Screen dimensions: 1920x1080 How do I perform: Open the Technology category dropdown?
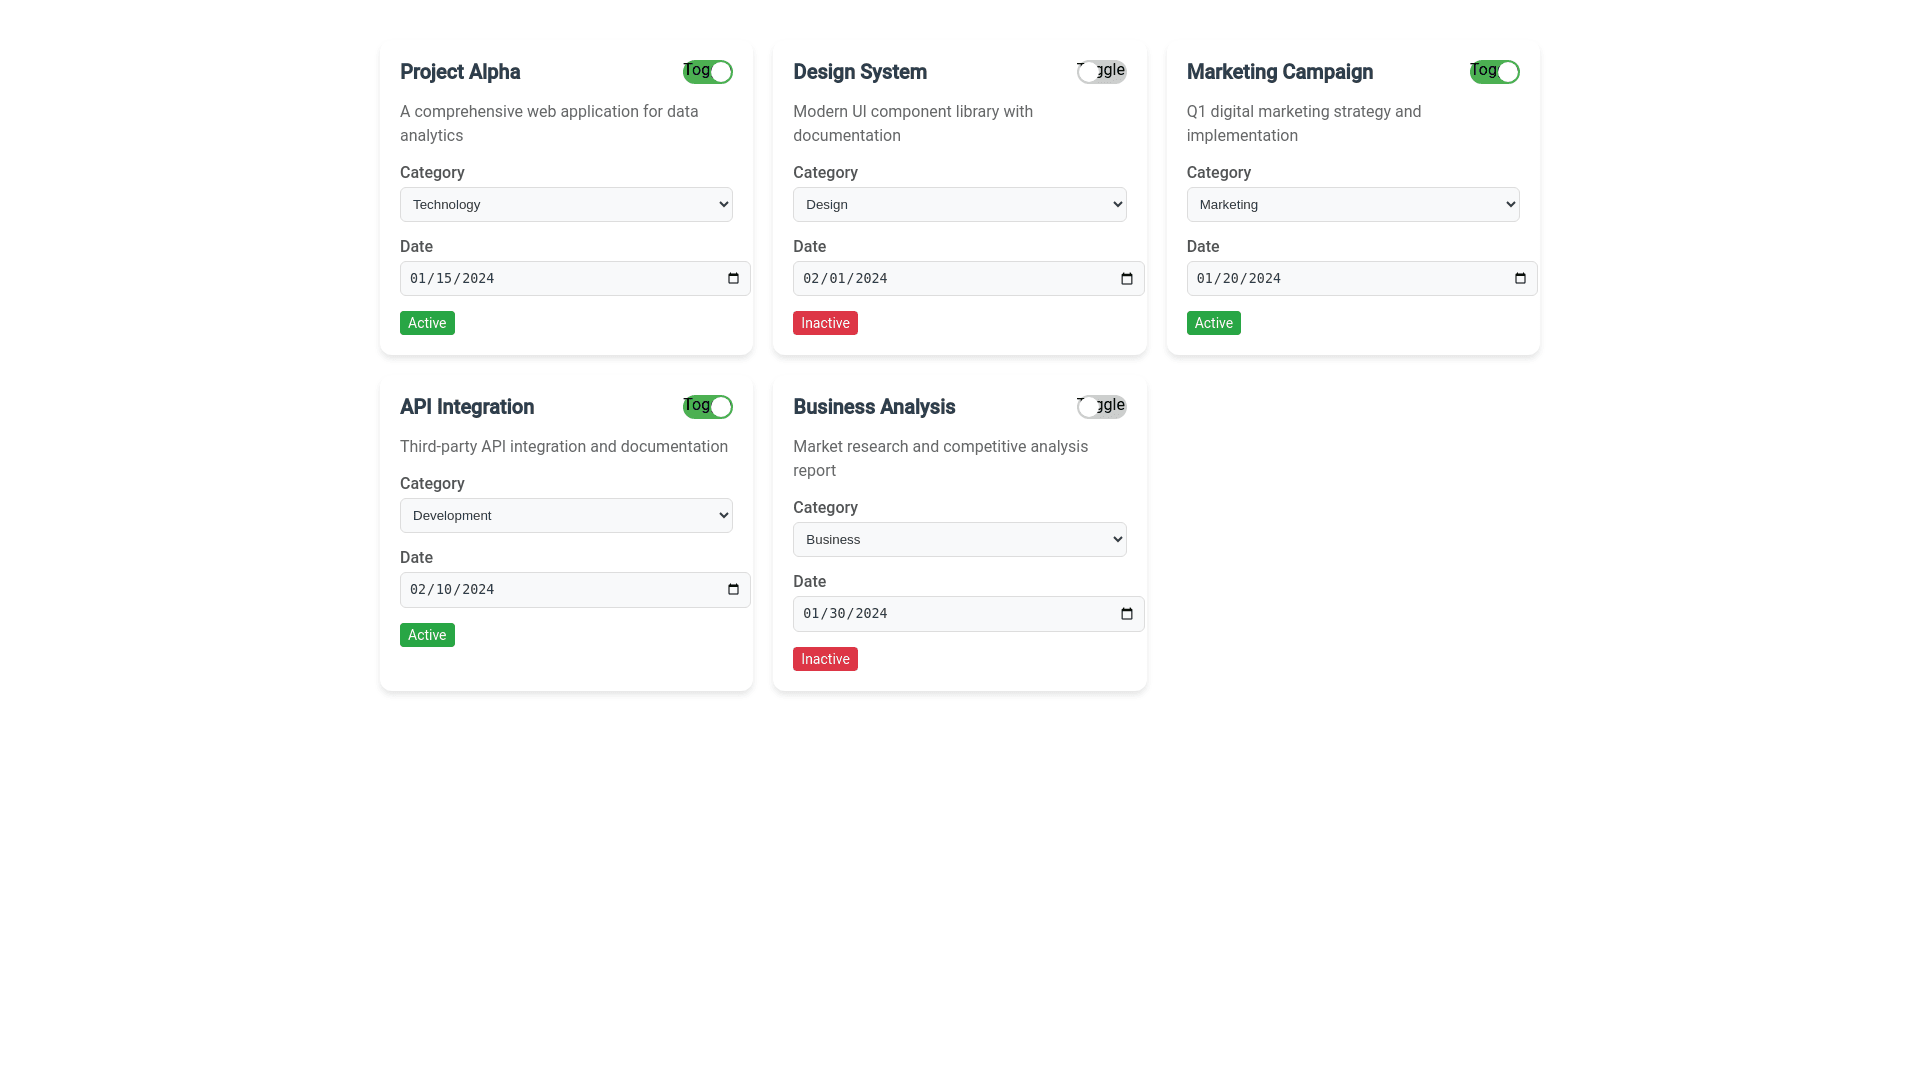coord(566,205)
